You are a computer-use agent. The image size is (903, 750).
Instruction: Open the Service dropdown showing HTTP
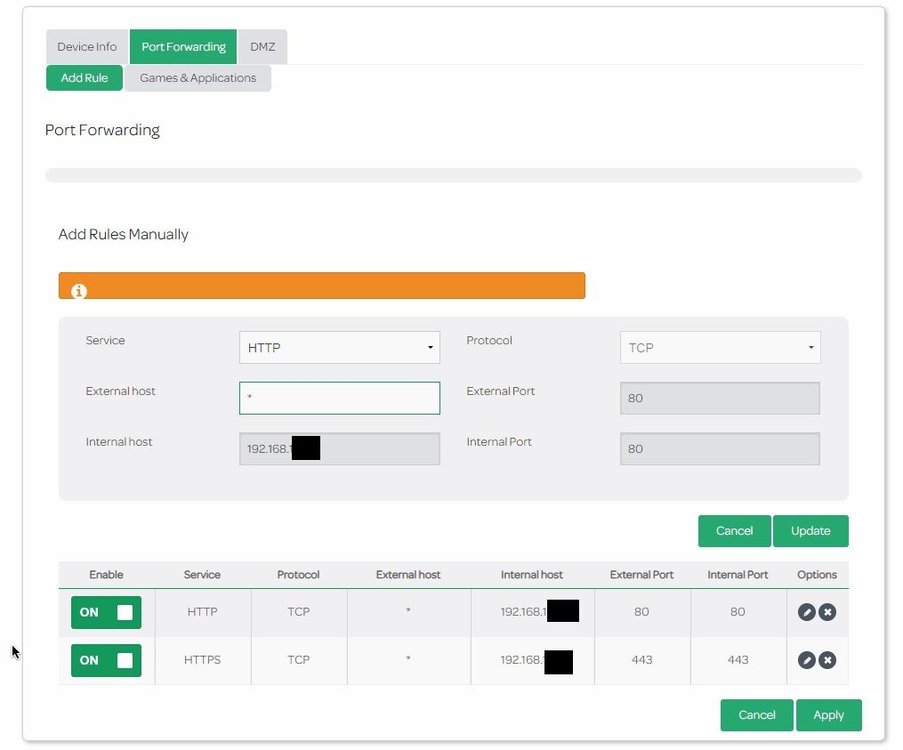(x=339, y=347)
